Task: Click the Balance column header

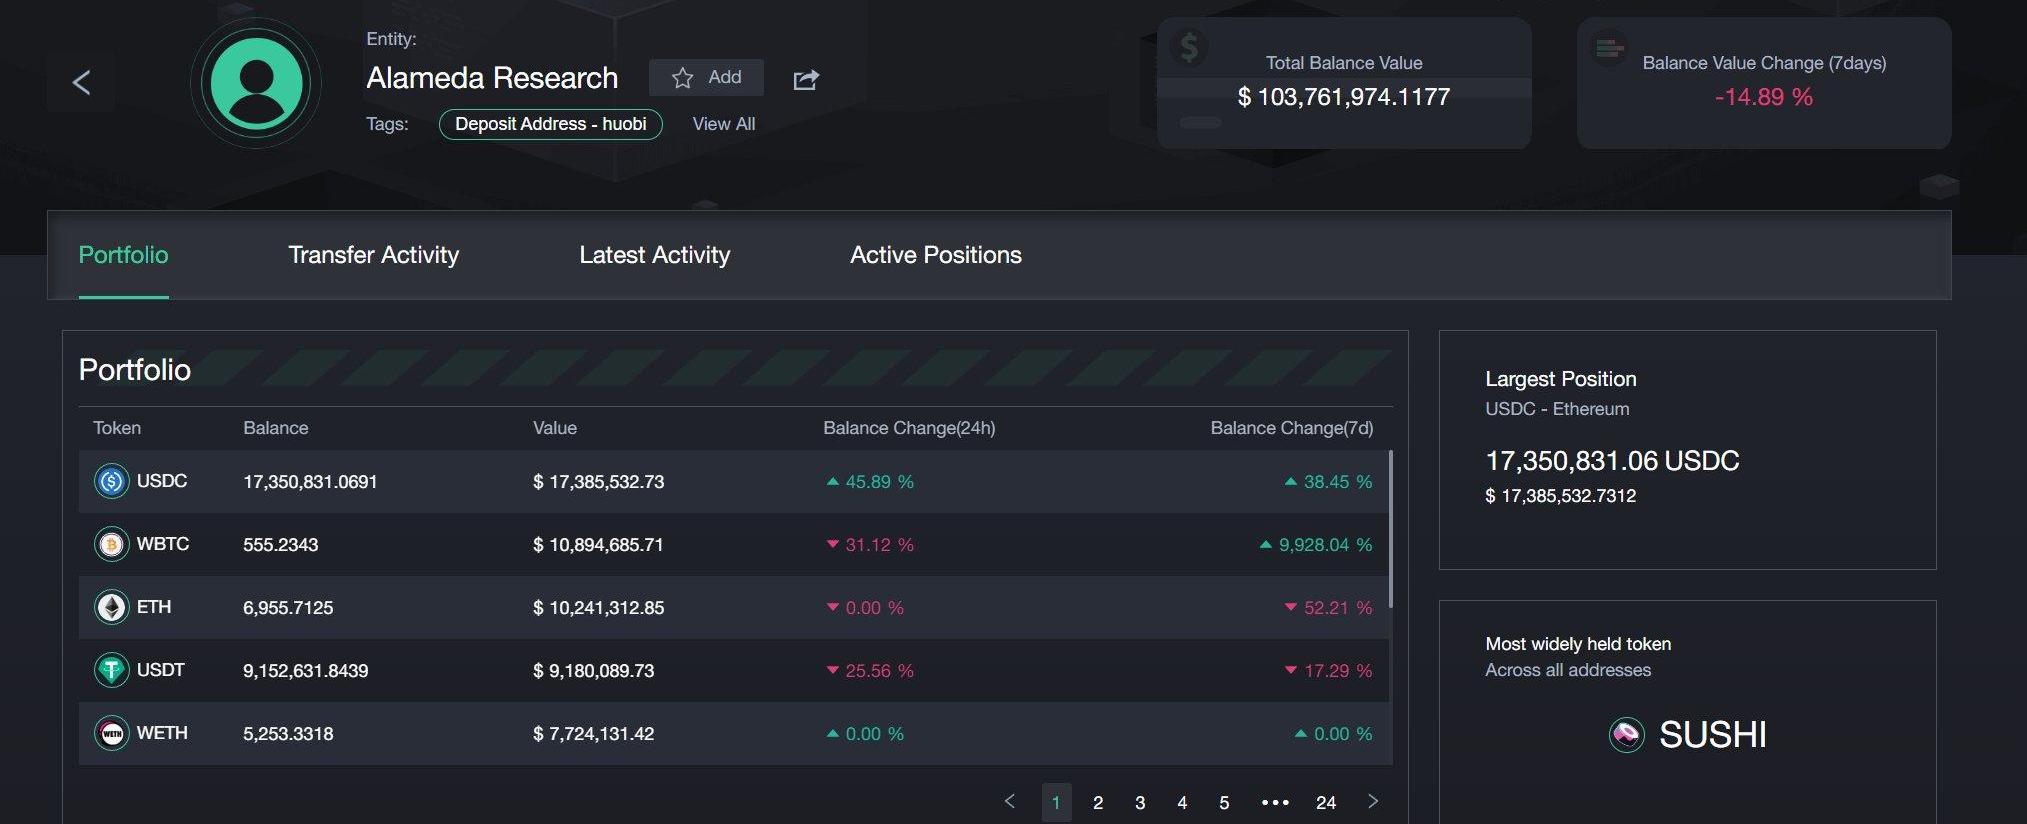Action: tap(276, 428)
